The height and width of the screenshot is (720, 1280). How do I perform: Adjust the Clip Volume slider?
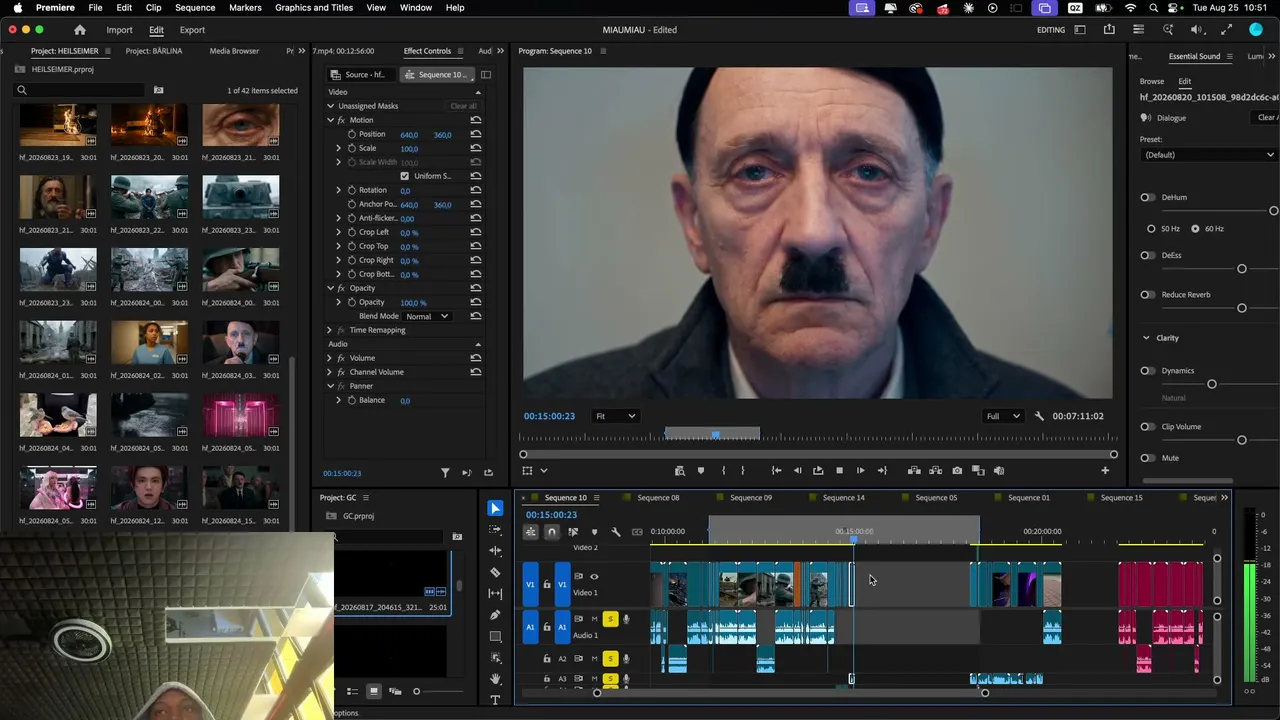1241,440
